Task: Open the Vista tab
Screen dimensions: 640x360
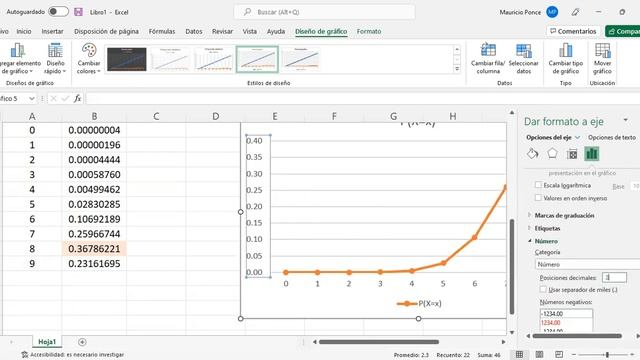Action: pyautogui.click(x=249, y=31)
